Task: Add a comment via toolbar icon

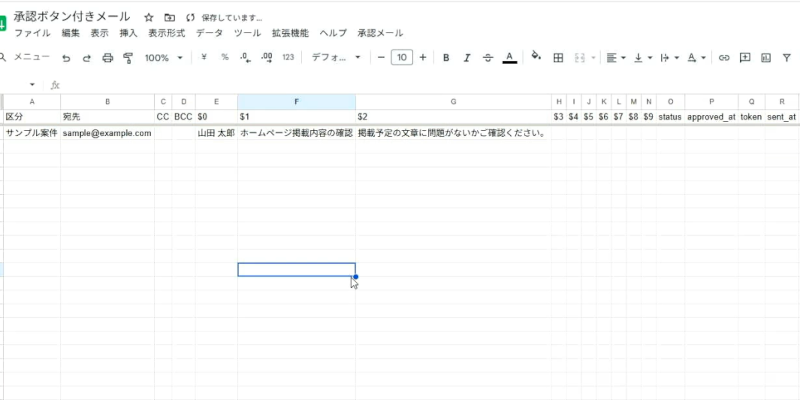Action: 745,58
